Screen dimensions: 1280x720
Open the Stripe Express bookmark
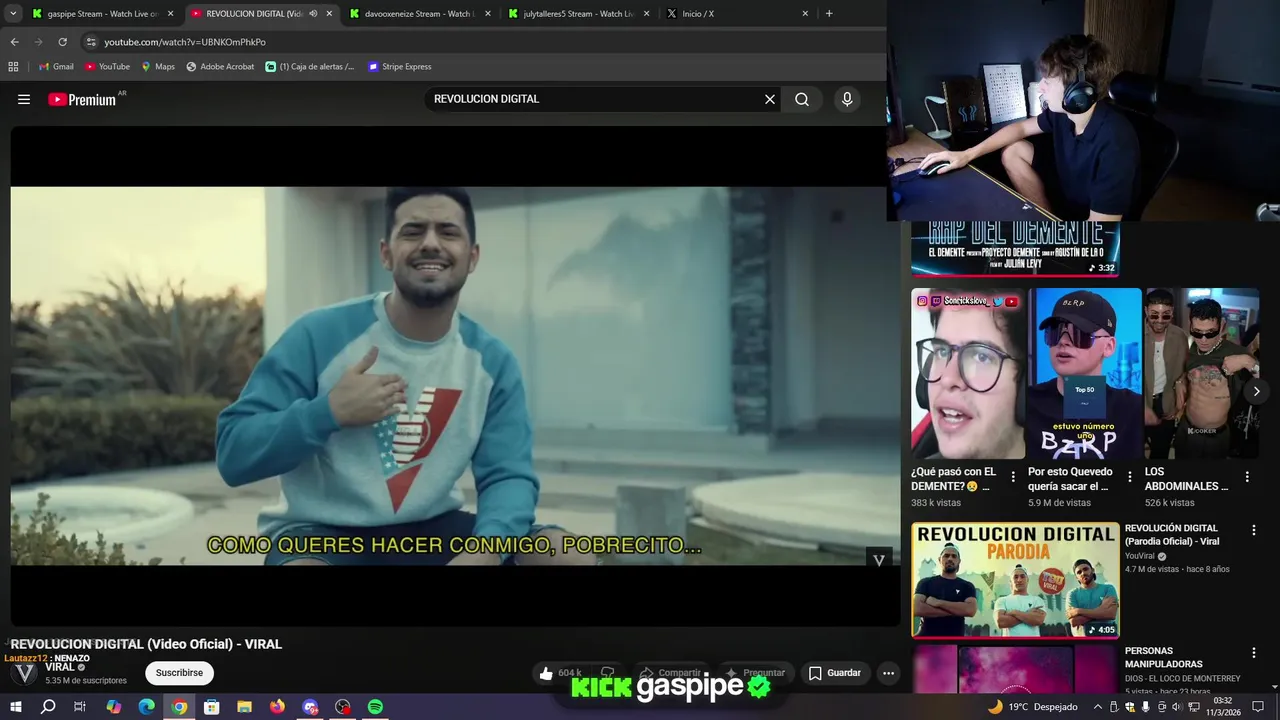400,67
